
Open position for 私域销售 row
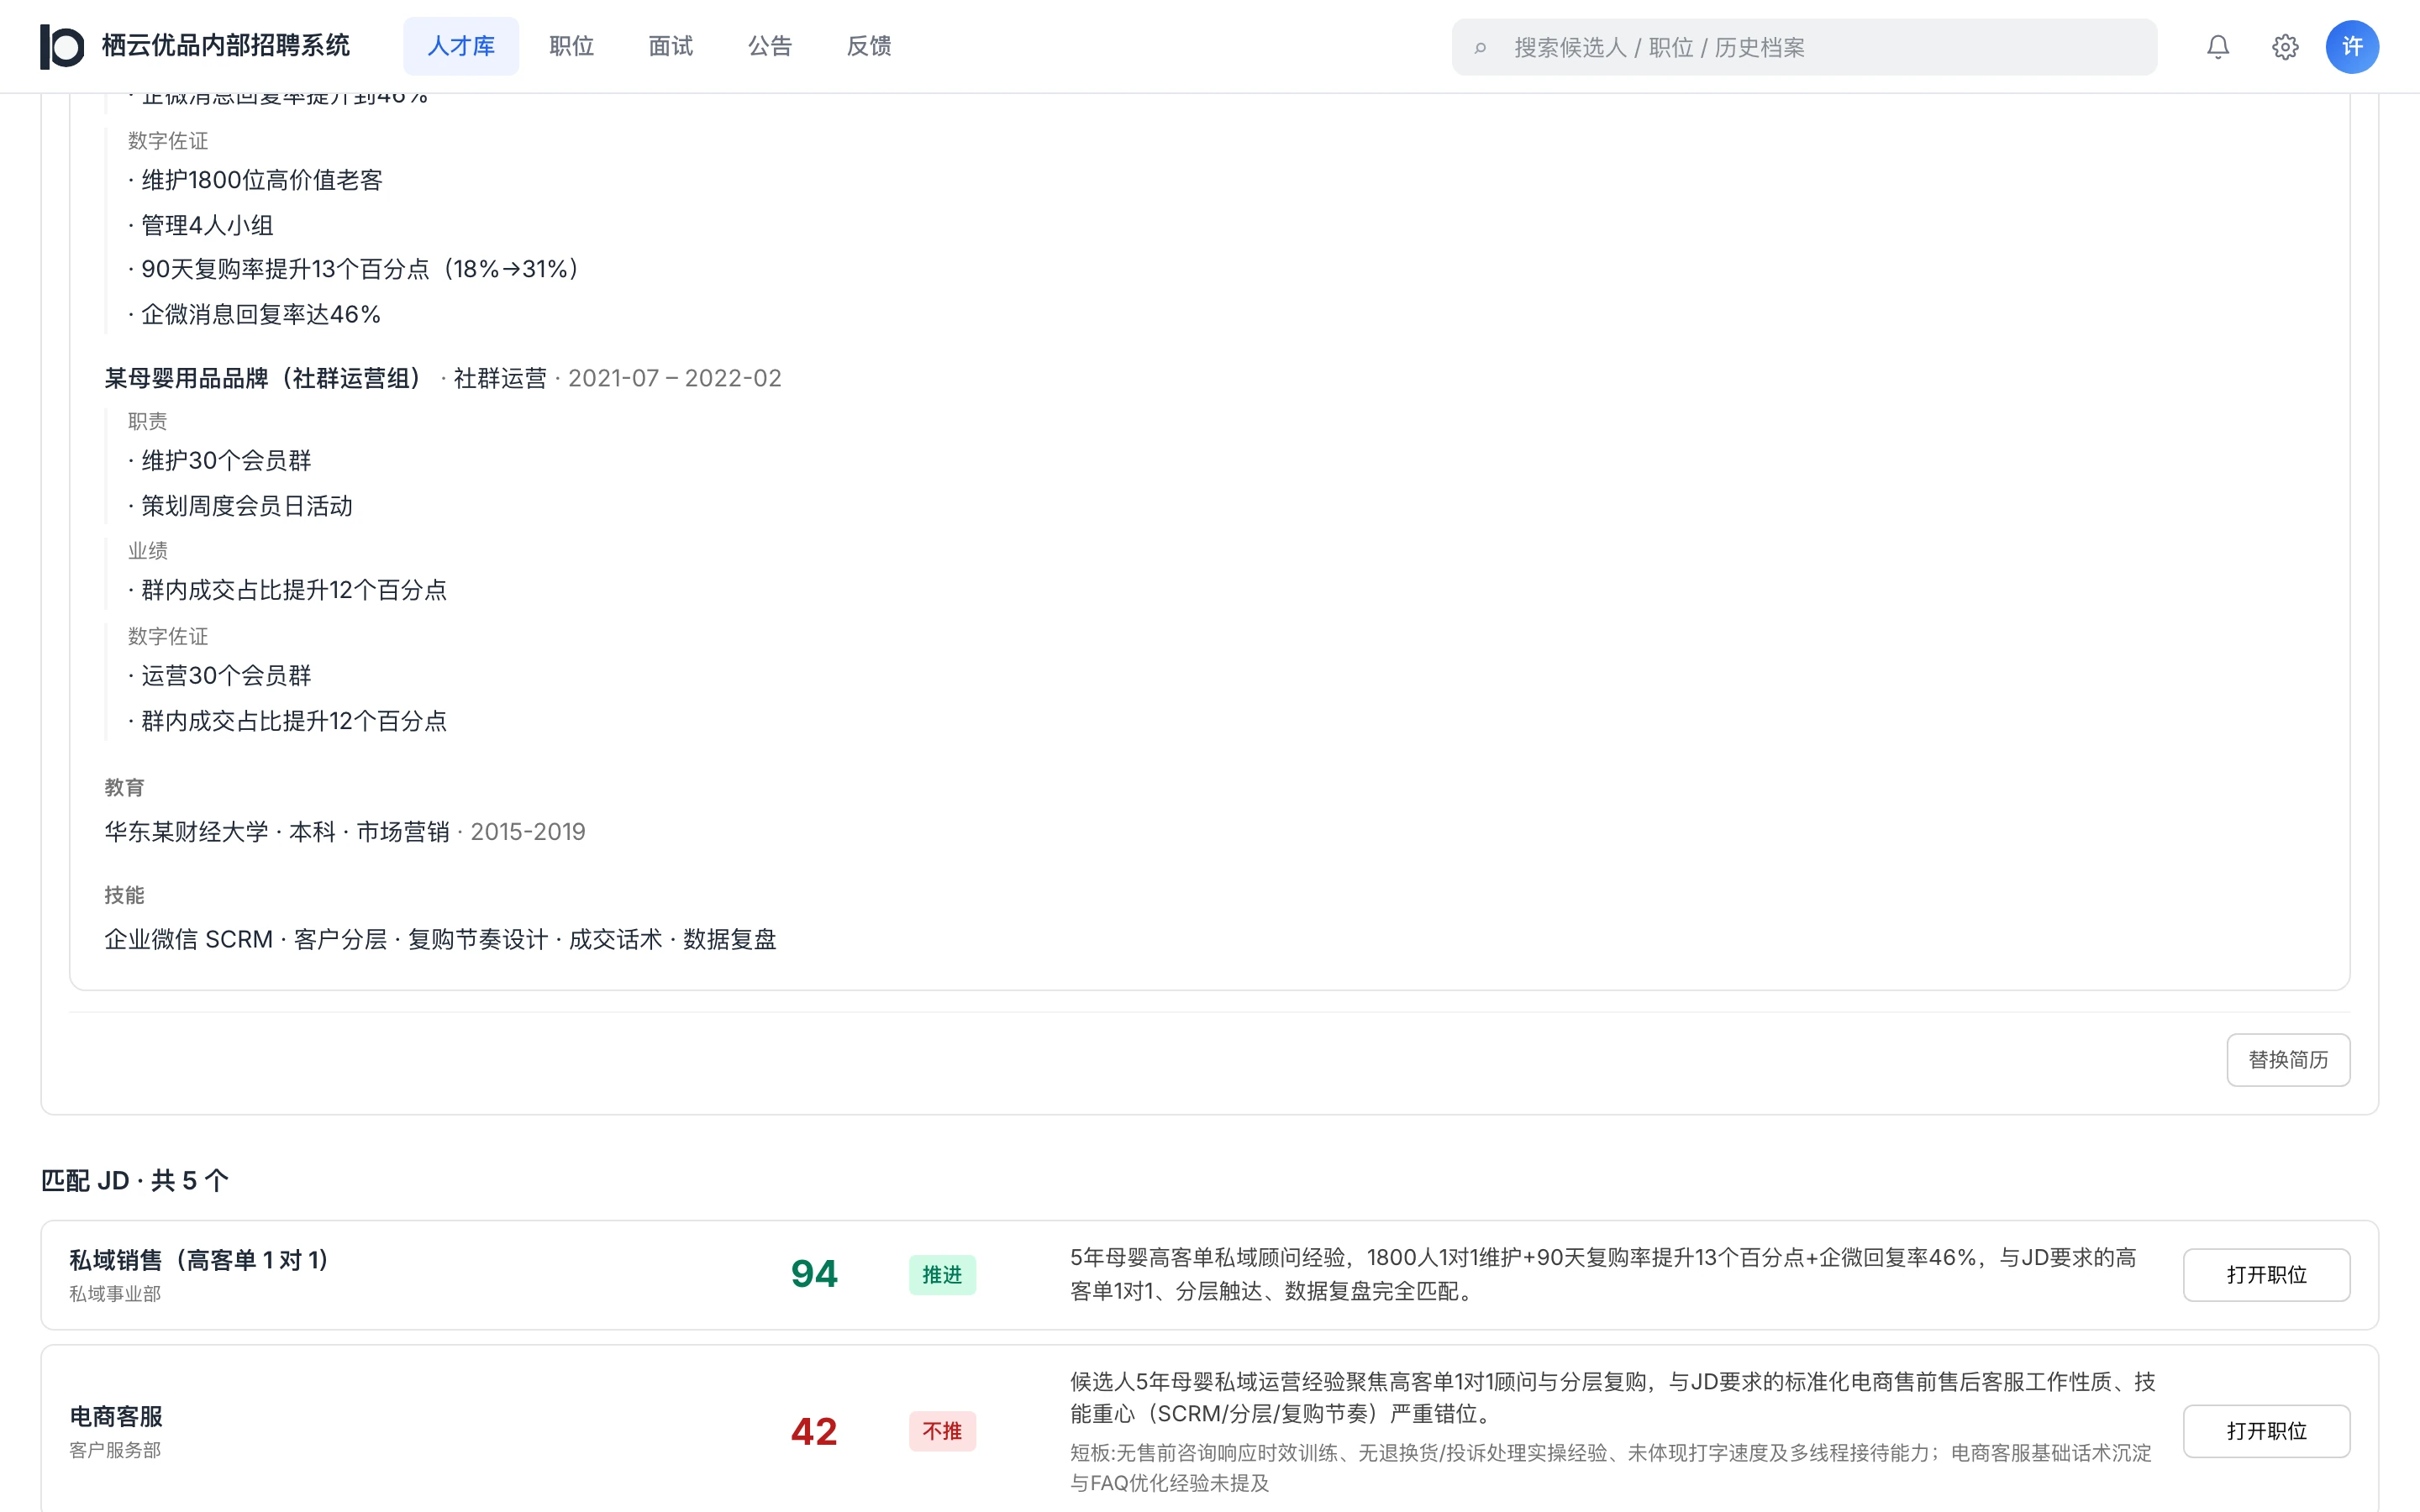coord(2266,1275)
